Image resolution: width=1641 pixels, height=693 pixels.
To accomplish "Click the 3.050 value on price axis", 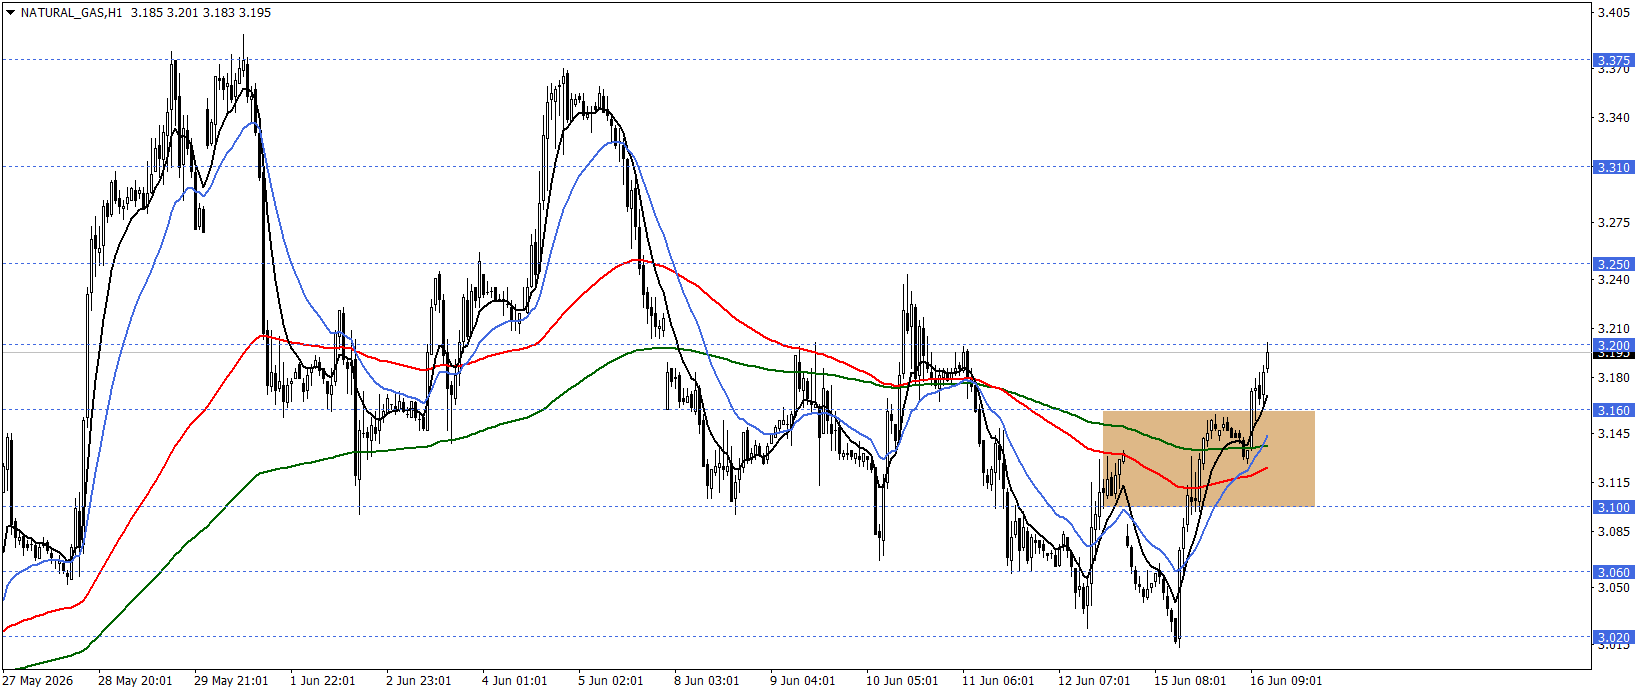I will pos(1613,587).
